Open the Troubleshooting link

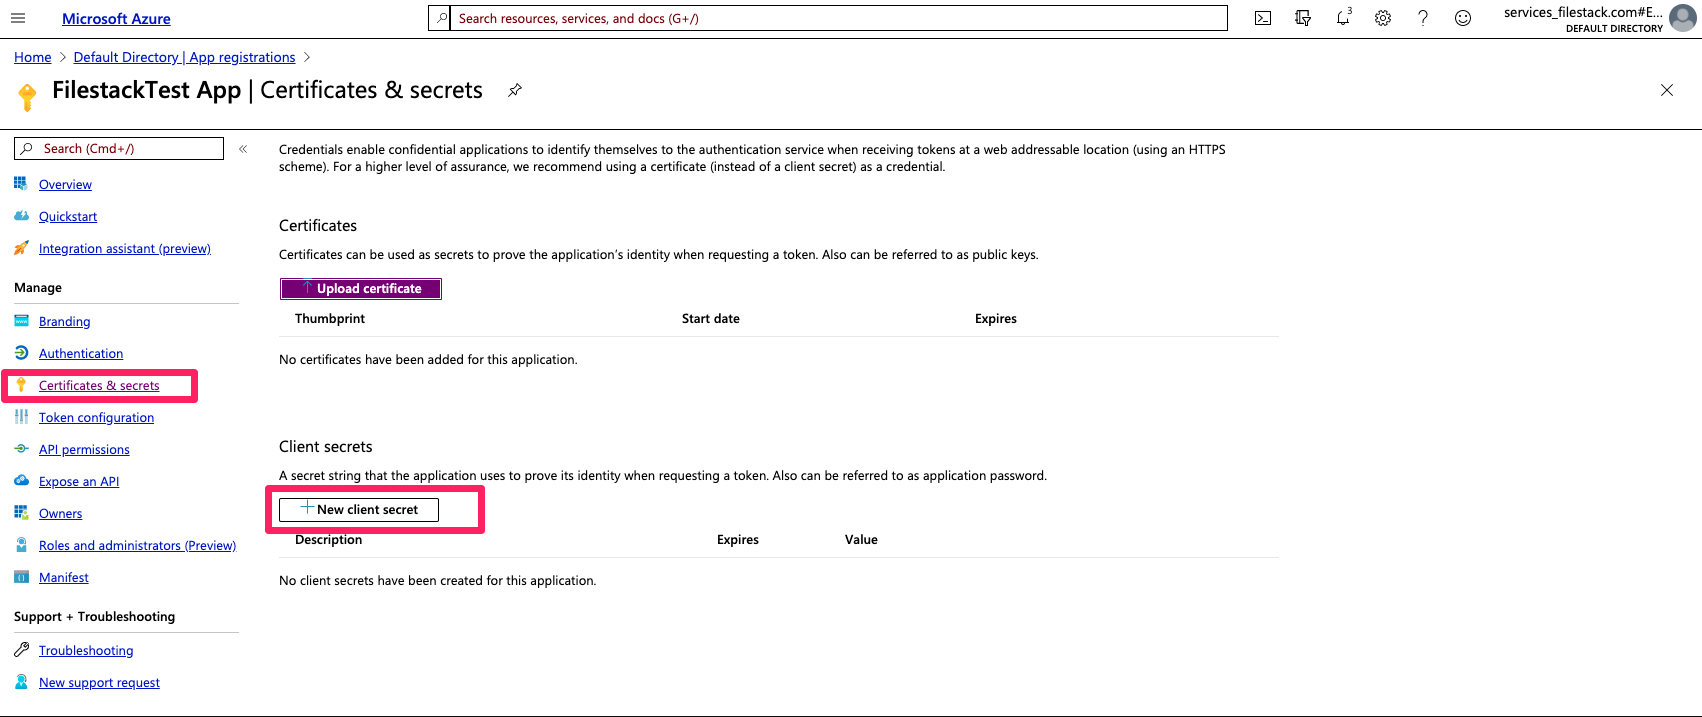pos(86,651)
